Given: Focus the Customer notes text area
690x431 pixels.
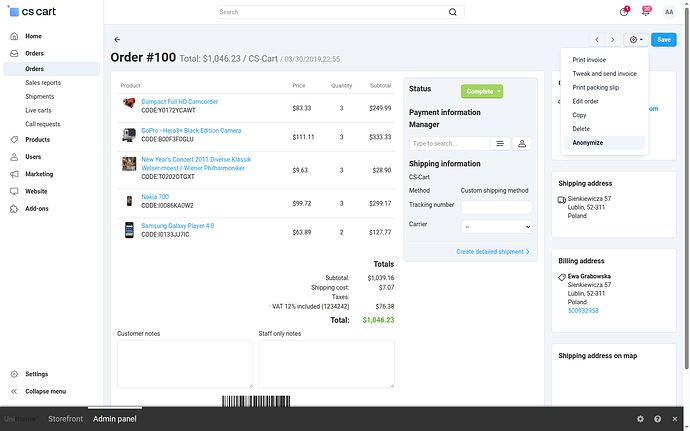Looking at the screenshot, I should [x=185, y=364].
